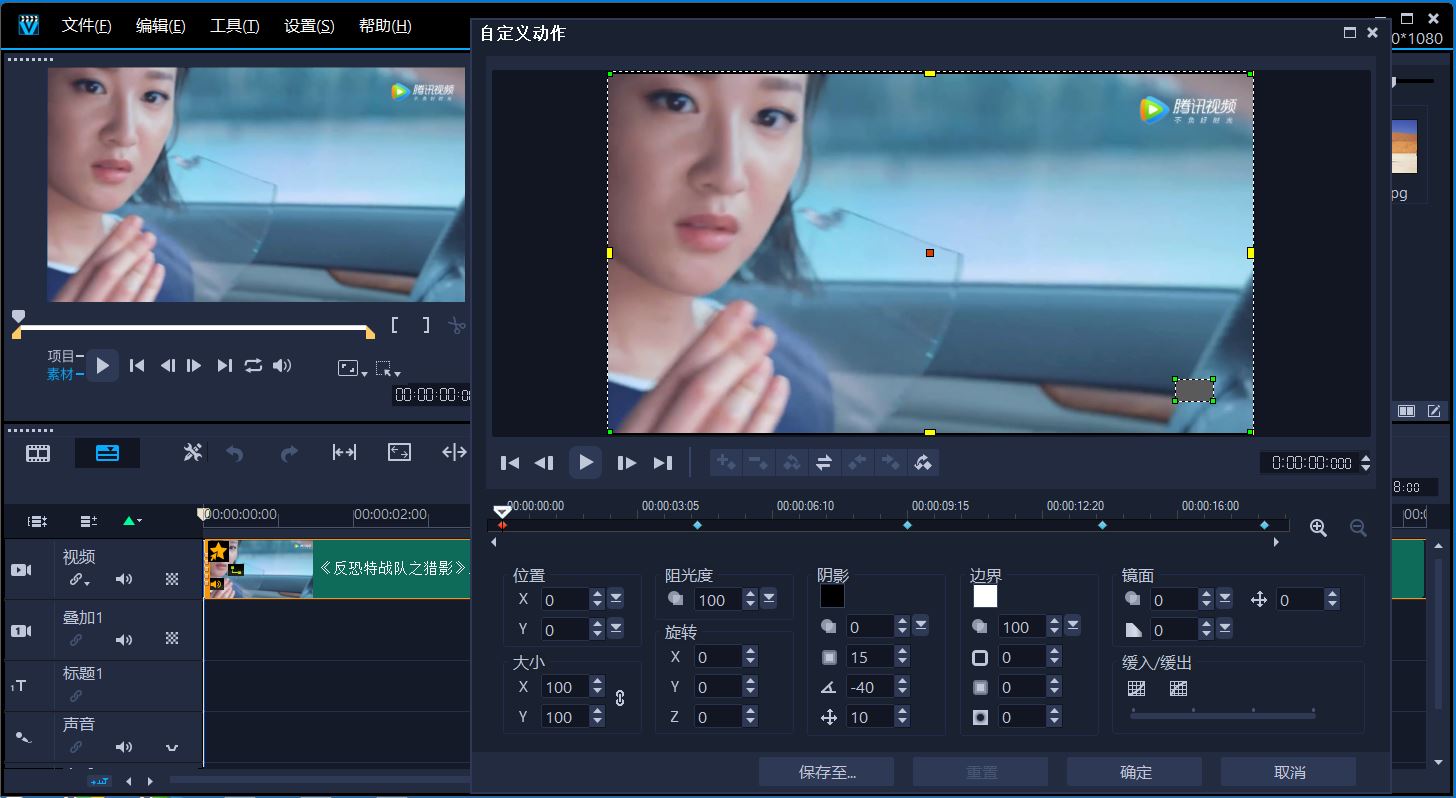Image resolution: width=1456 pixels, height=798 pixels.
Task: Mute the 叠加1 track audio
Action: click(x=124, y=639)
